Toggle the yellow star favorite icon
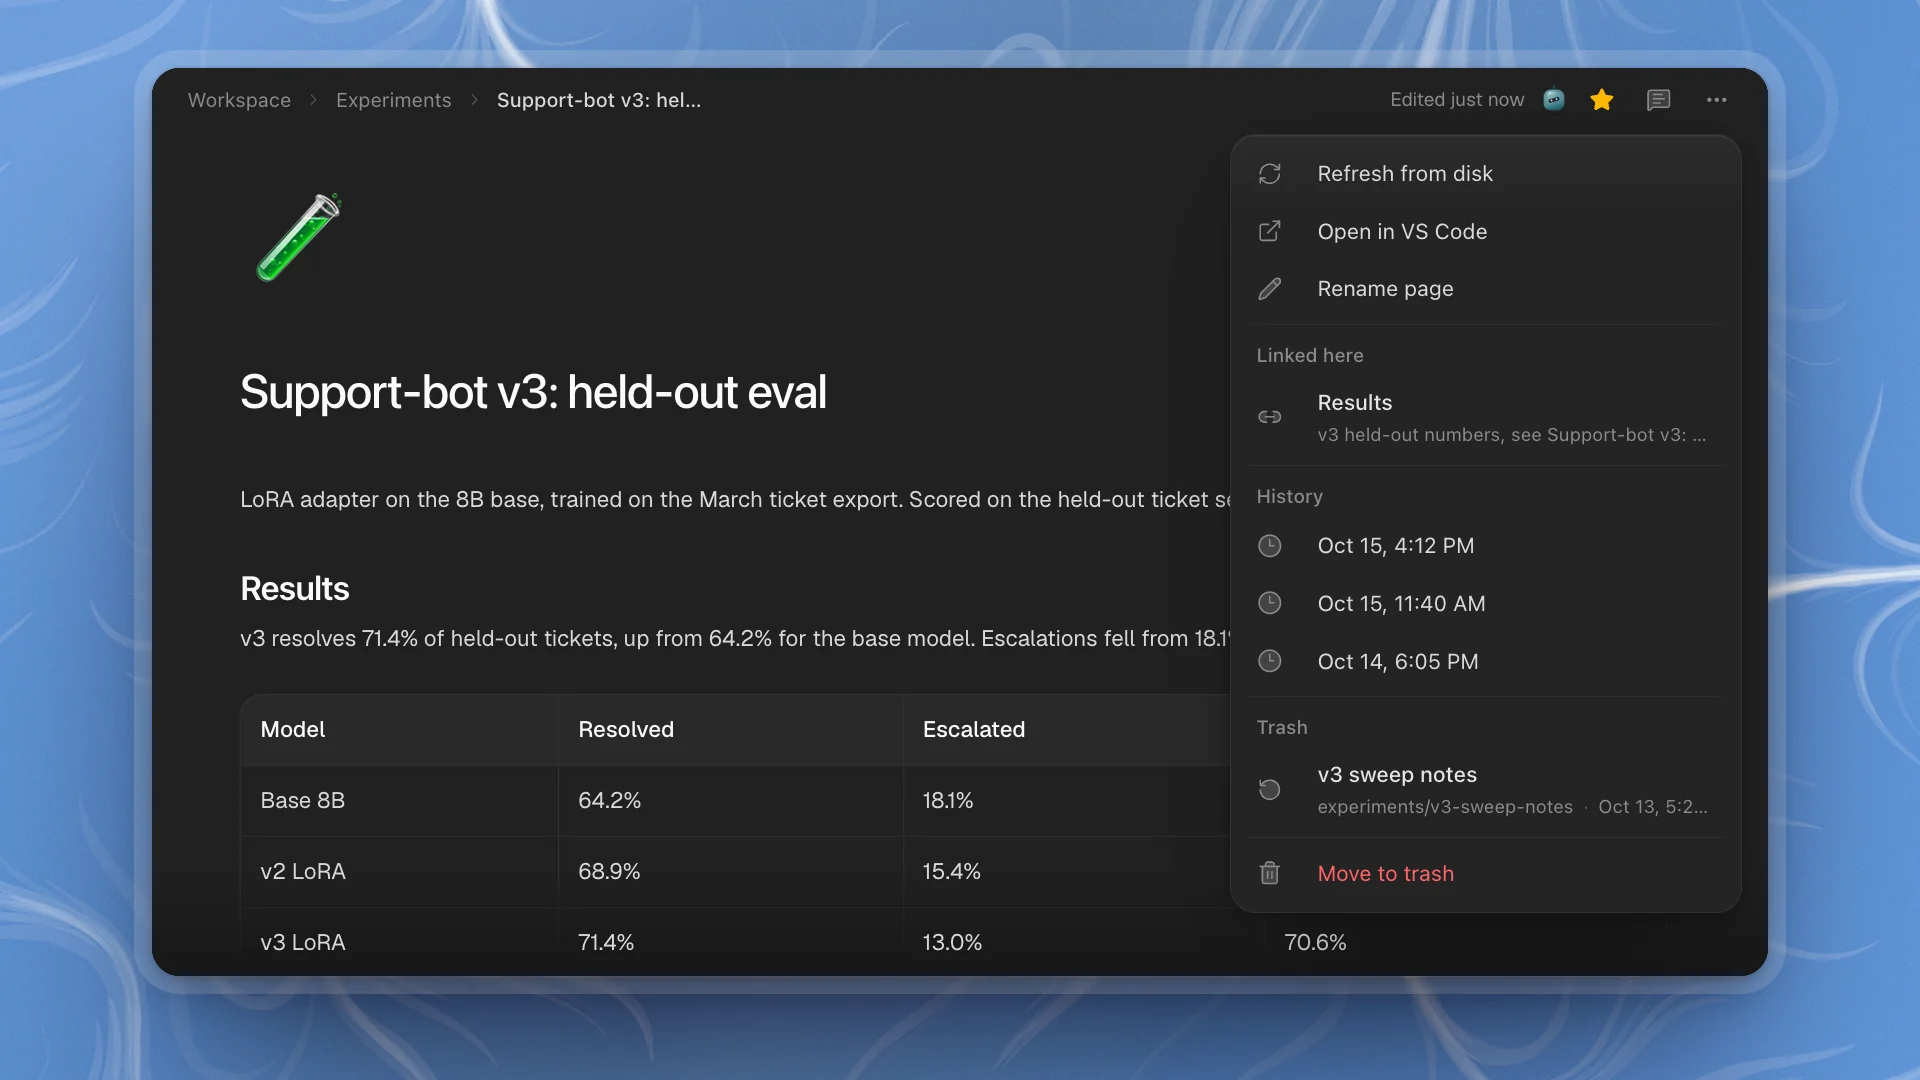Screen dimensions: 1920x1080 click(x=1602, y=100)
